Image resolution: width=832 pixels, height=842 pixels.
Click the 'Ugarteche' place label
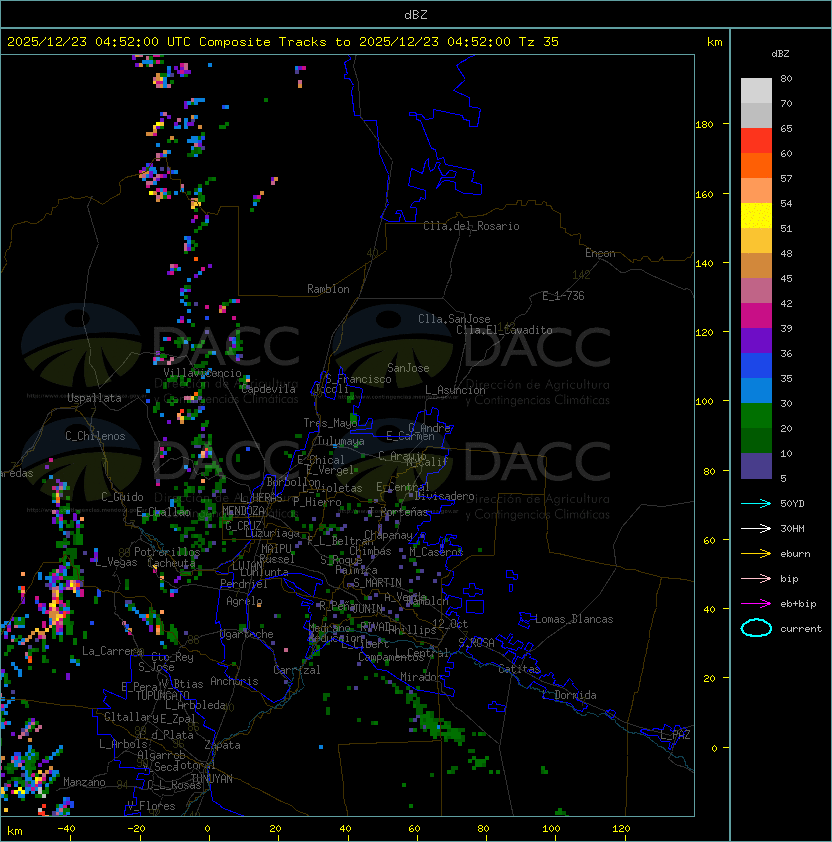pos(247,634)
